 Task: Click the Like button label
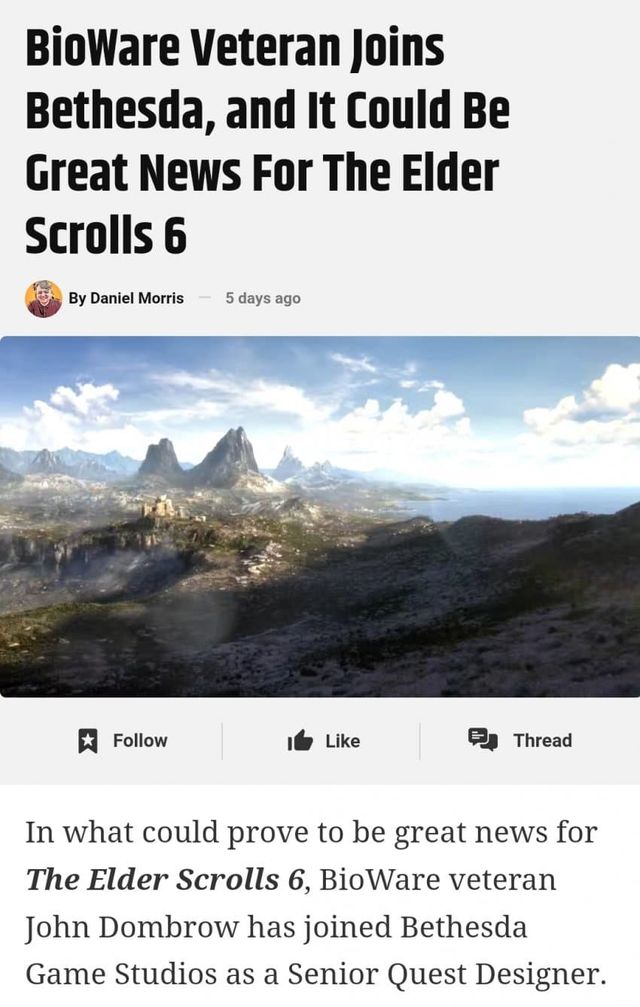point(342,741)
